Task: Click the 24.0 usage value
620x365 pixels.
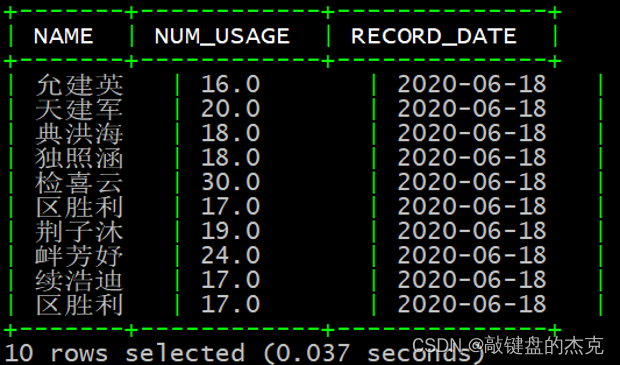Action: tap(231, 255)
